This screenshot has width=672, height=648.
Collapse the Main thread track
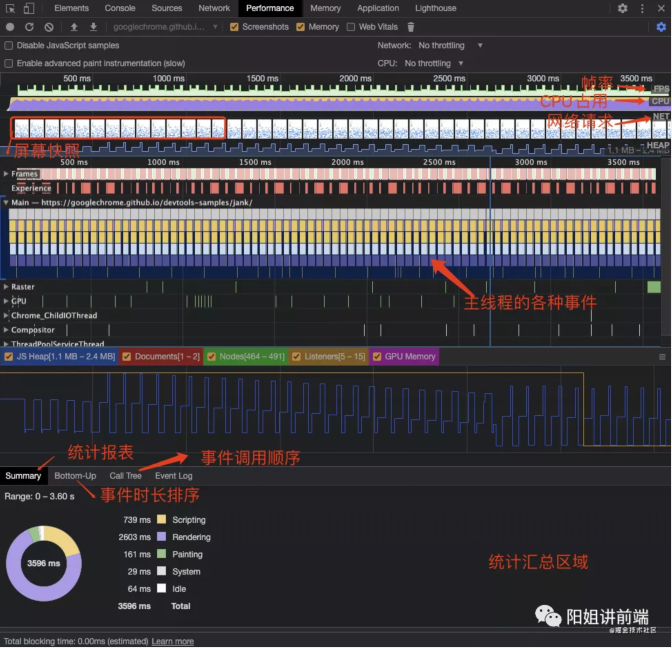point(6,202)
